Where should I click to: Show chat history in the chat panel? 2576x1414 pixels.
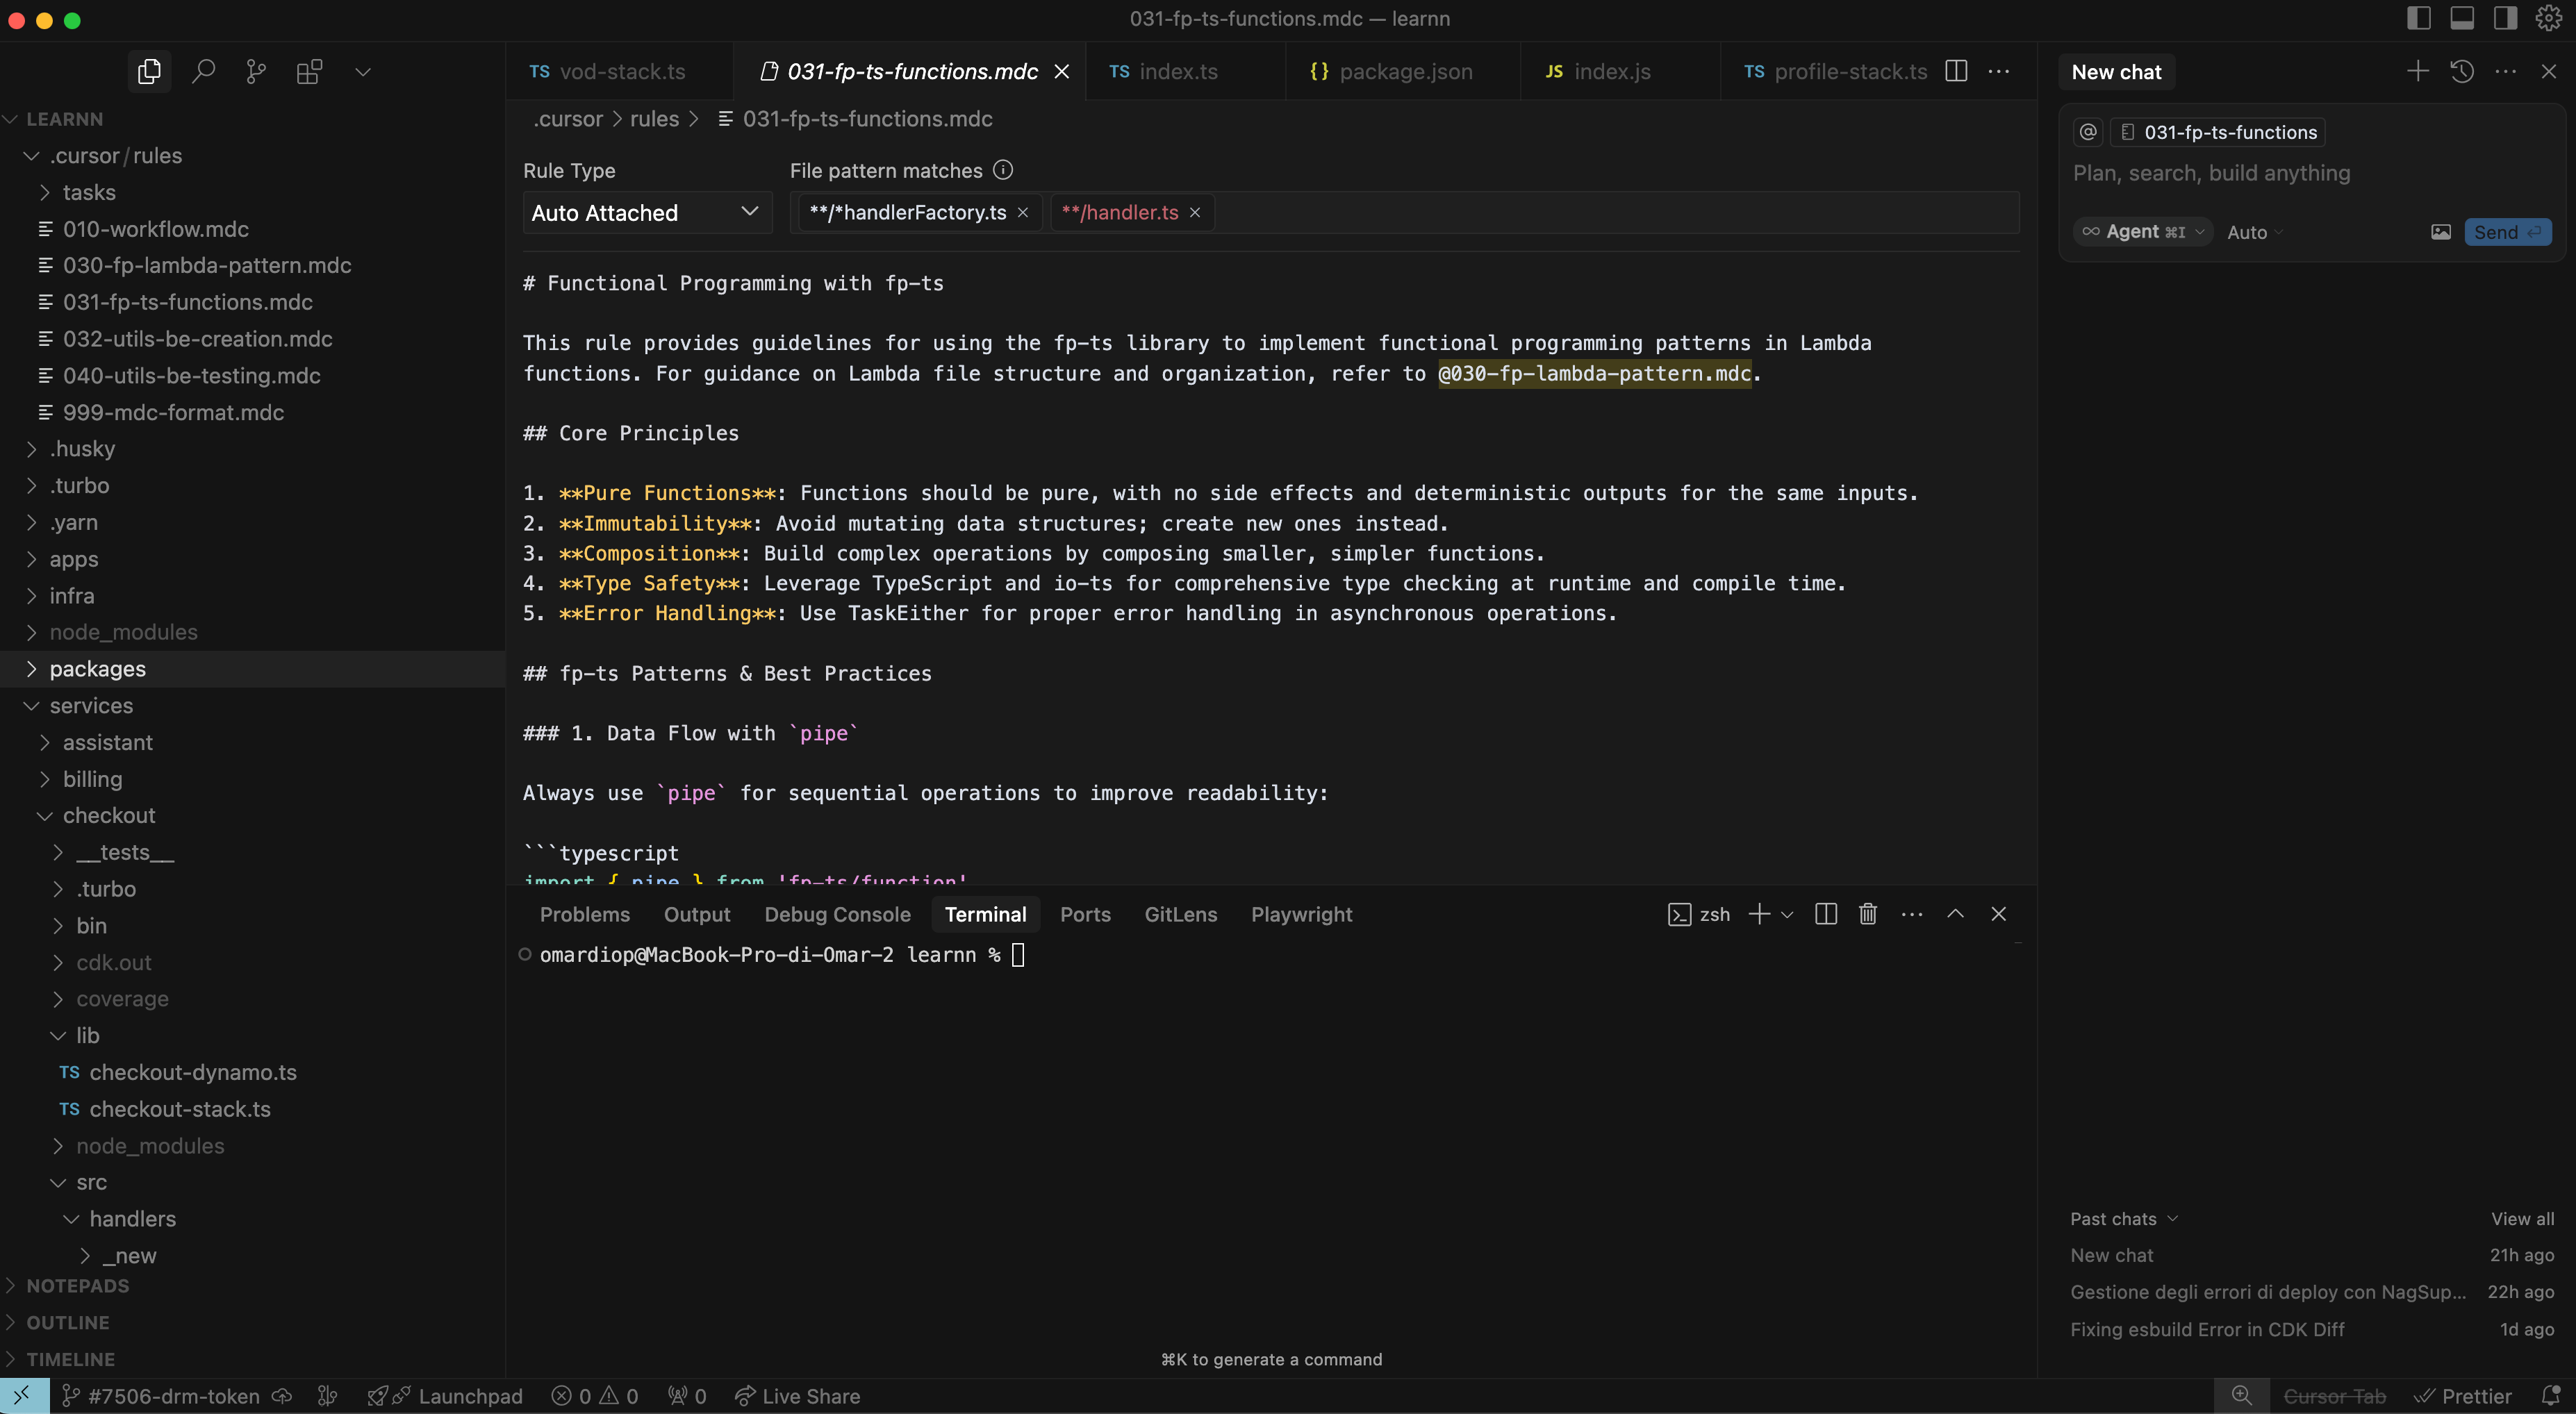[2462, 71]
